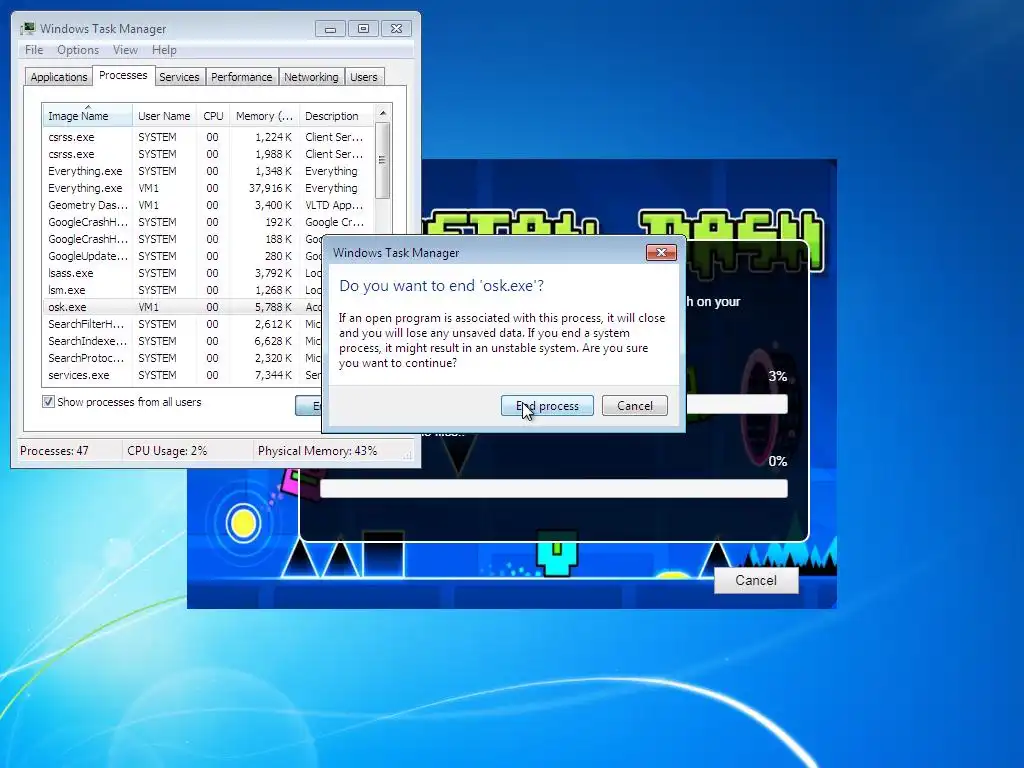The image size is (1024, 768).
Task: Select the Geometry Das... process row
Action: click(x=209, y=205)
